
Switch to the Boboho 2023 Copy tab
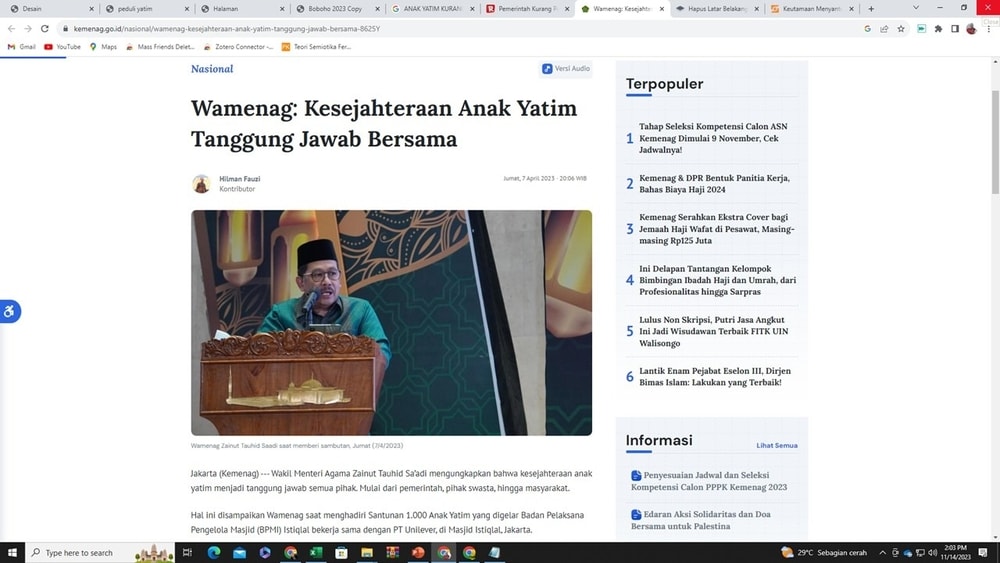[x=335, y=9]
